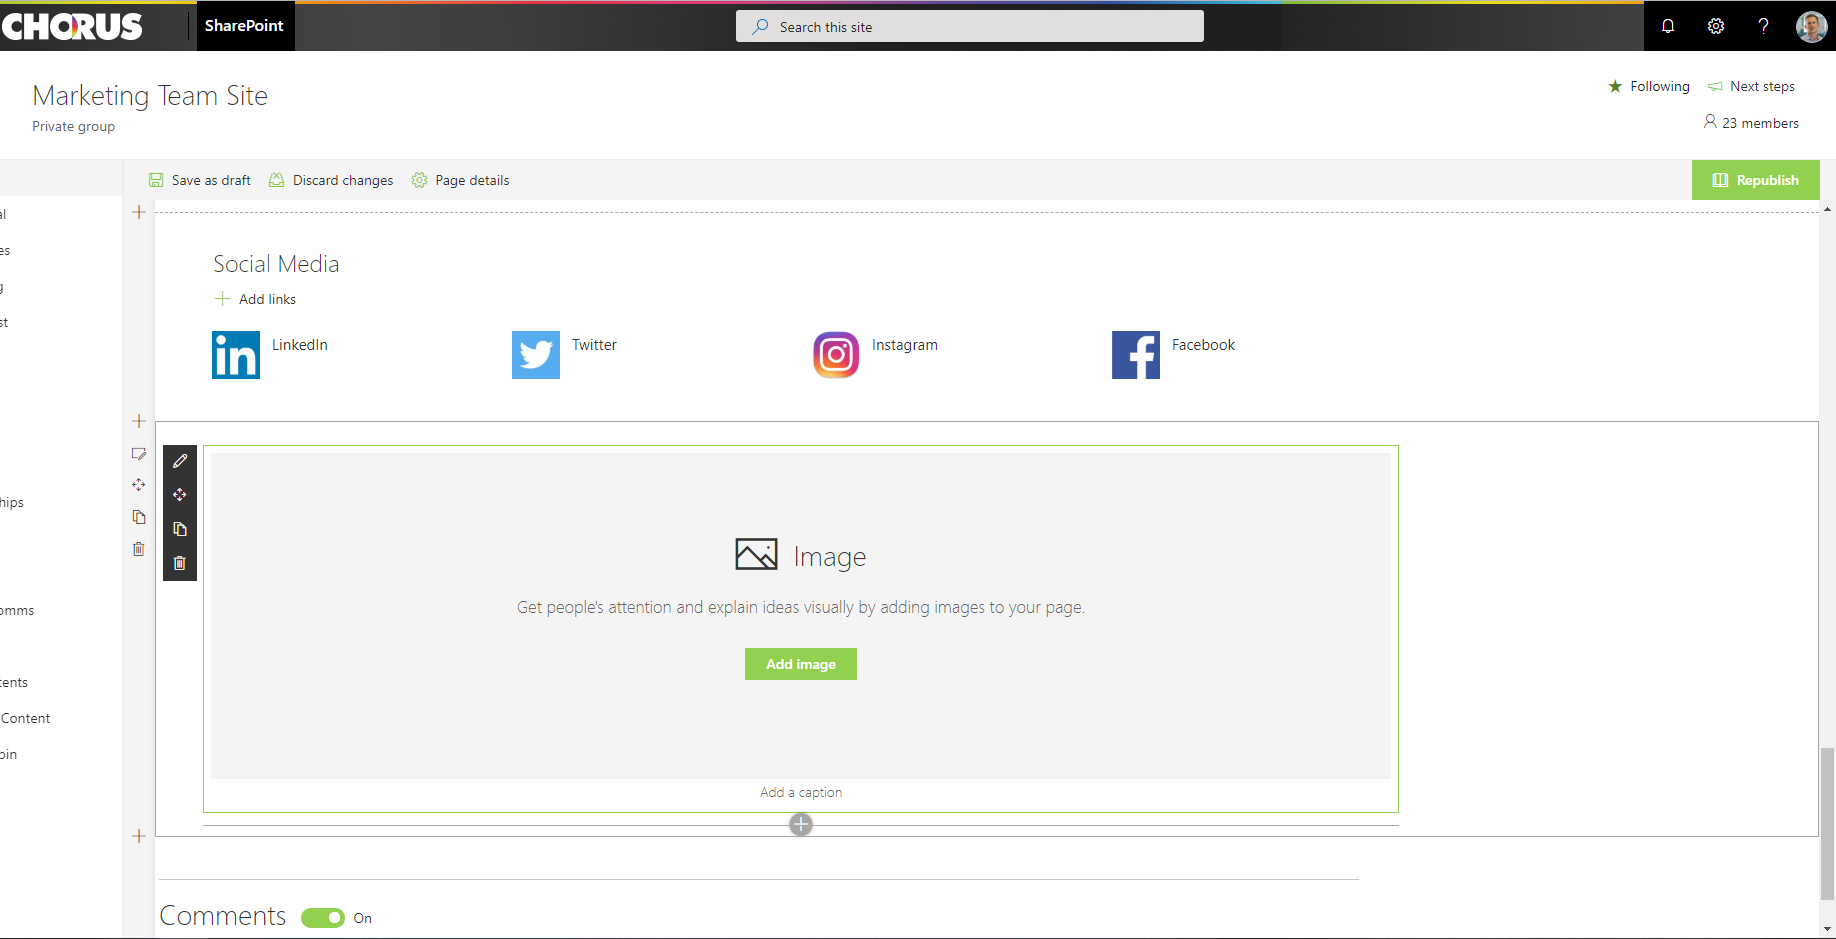The image size is (1836, 939).
Task: Open the user profile avatar
Action: 1811,26
